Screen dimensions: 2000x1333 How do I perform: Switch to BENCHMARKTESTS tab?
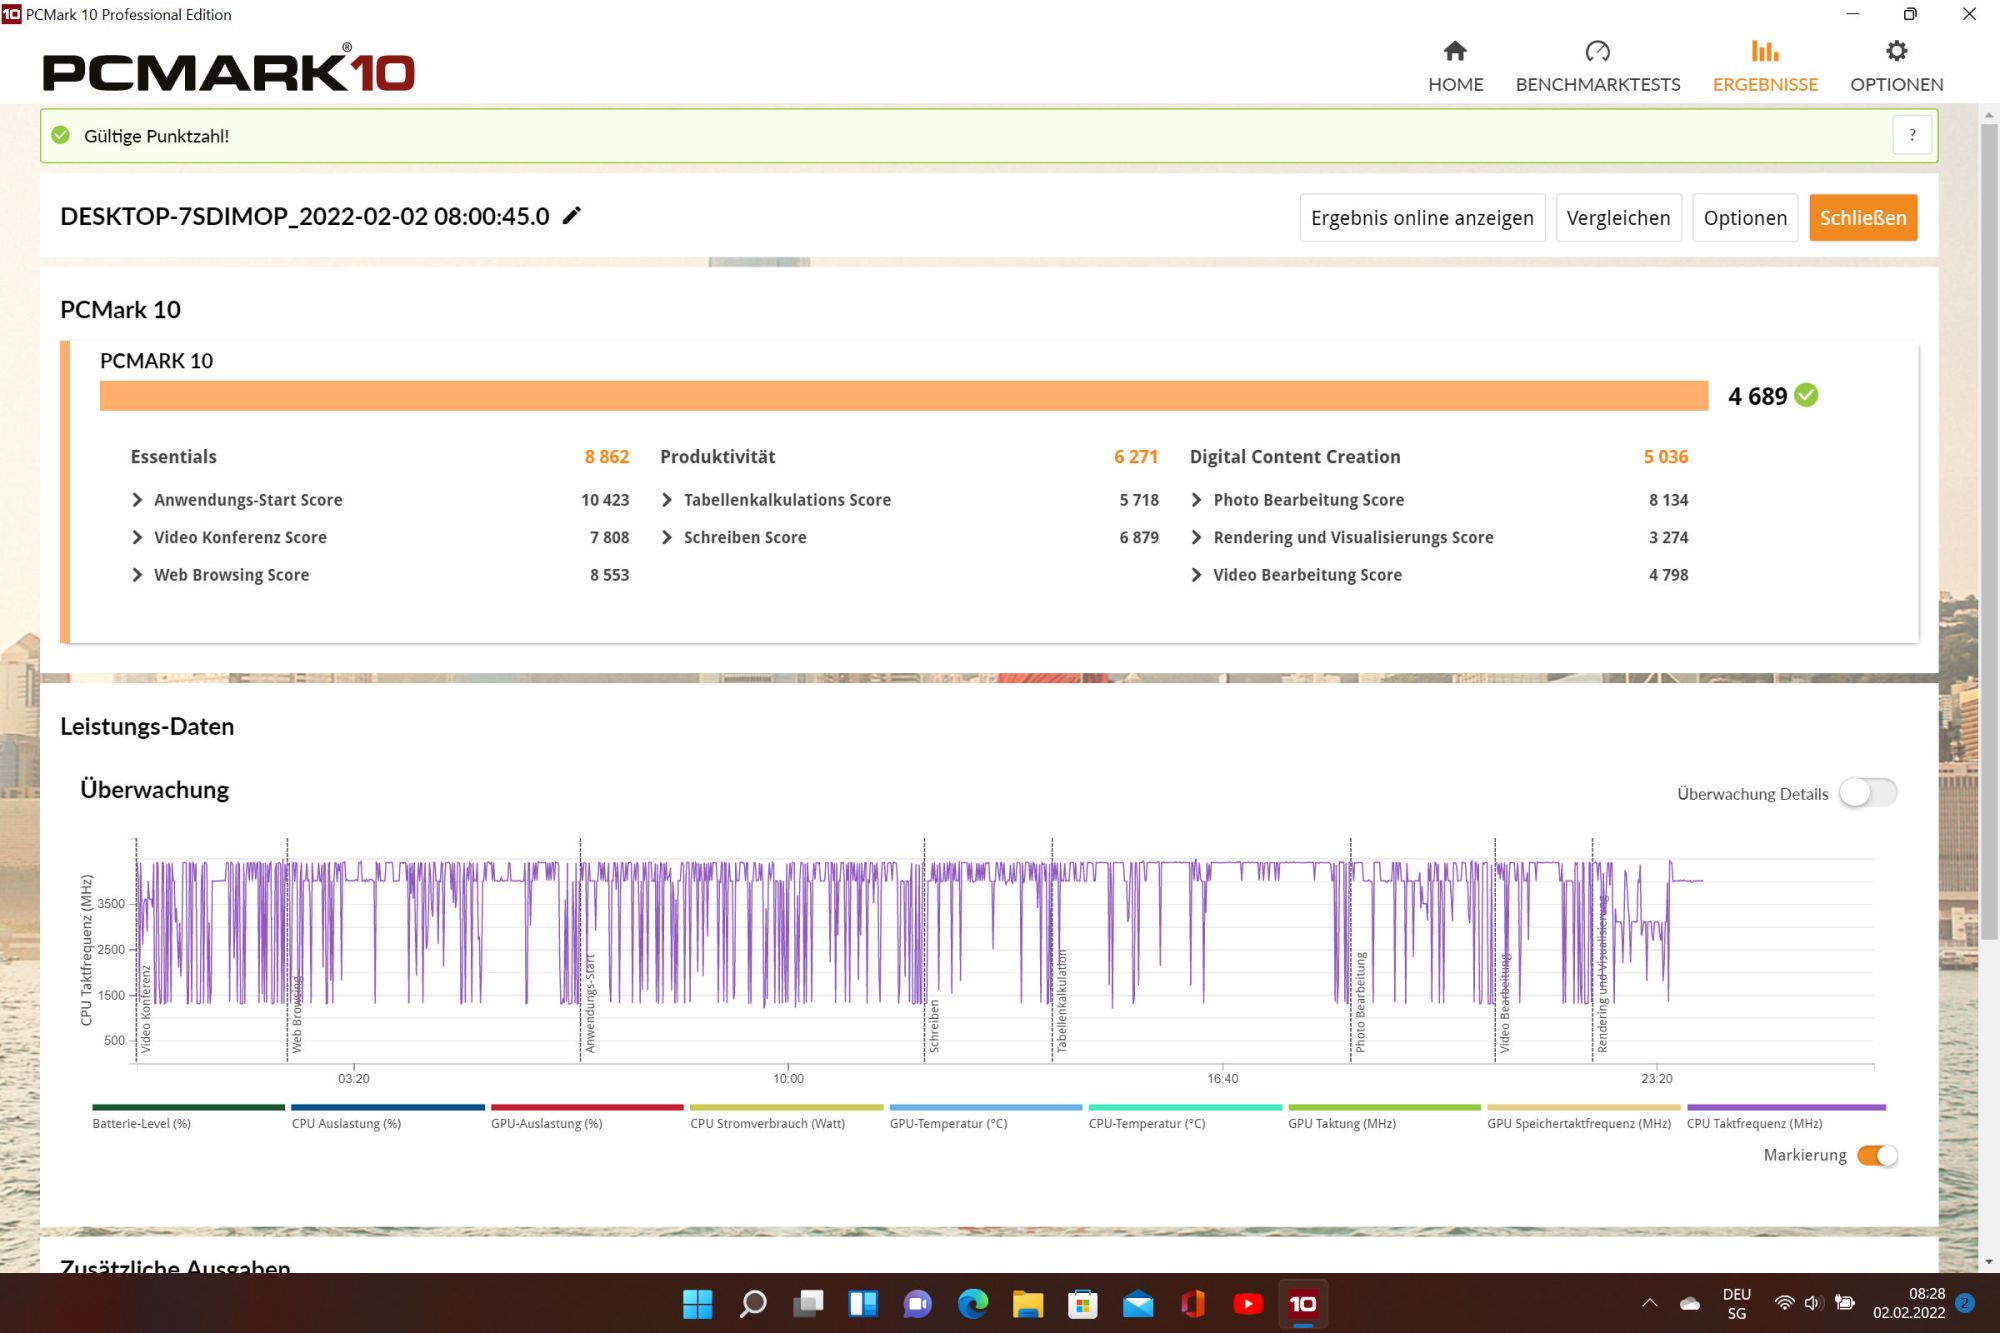pos(1598,67)
